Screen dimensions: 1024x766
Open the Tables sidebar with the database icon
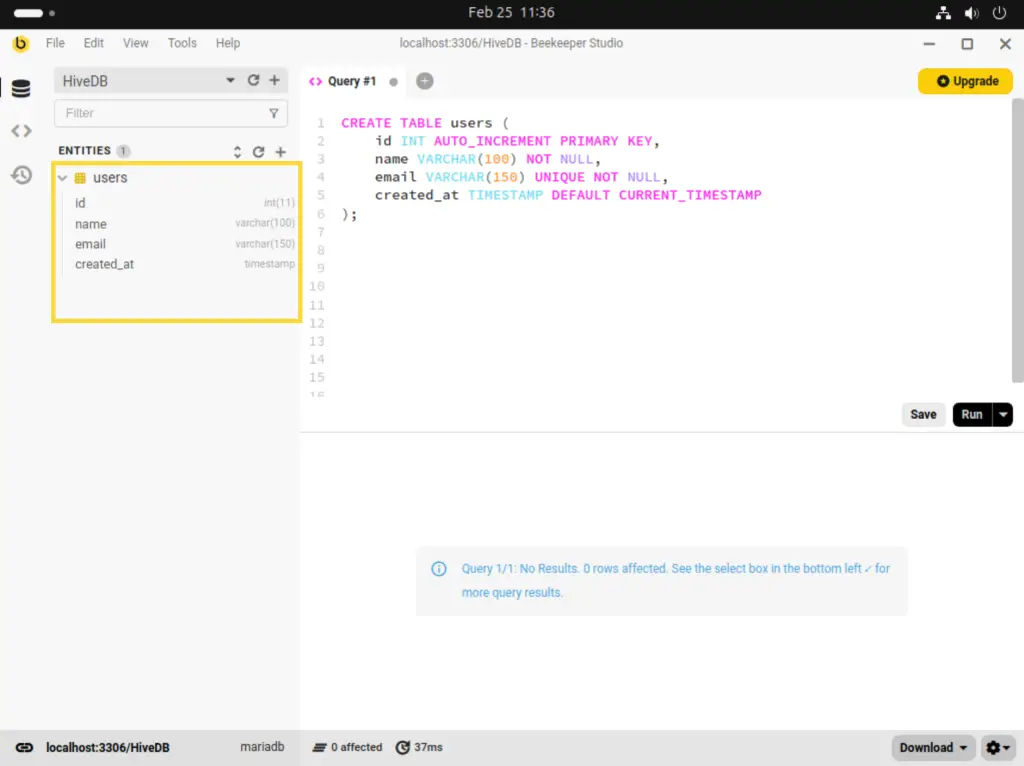click(x=21, y=87)
